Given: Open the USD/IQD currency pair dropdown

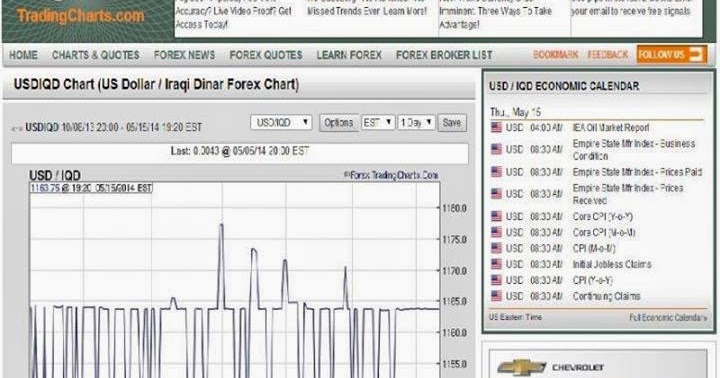Looking at the screenshot, I should (x=281, y=123).
